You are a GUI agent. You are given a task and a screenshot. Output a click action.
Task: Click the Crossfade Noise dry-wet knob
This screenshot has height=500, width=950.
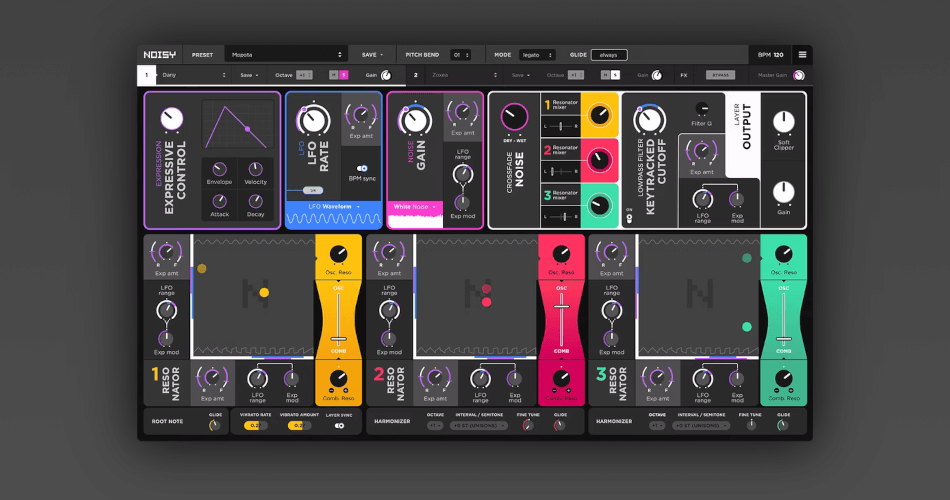click(x=514, y=116)
